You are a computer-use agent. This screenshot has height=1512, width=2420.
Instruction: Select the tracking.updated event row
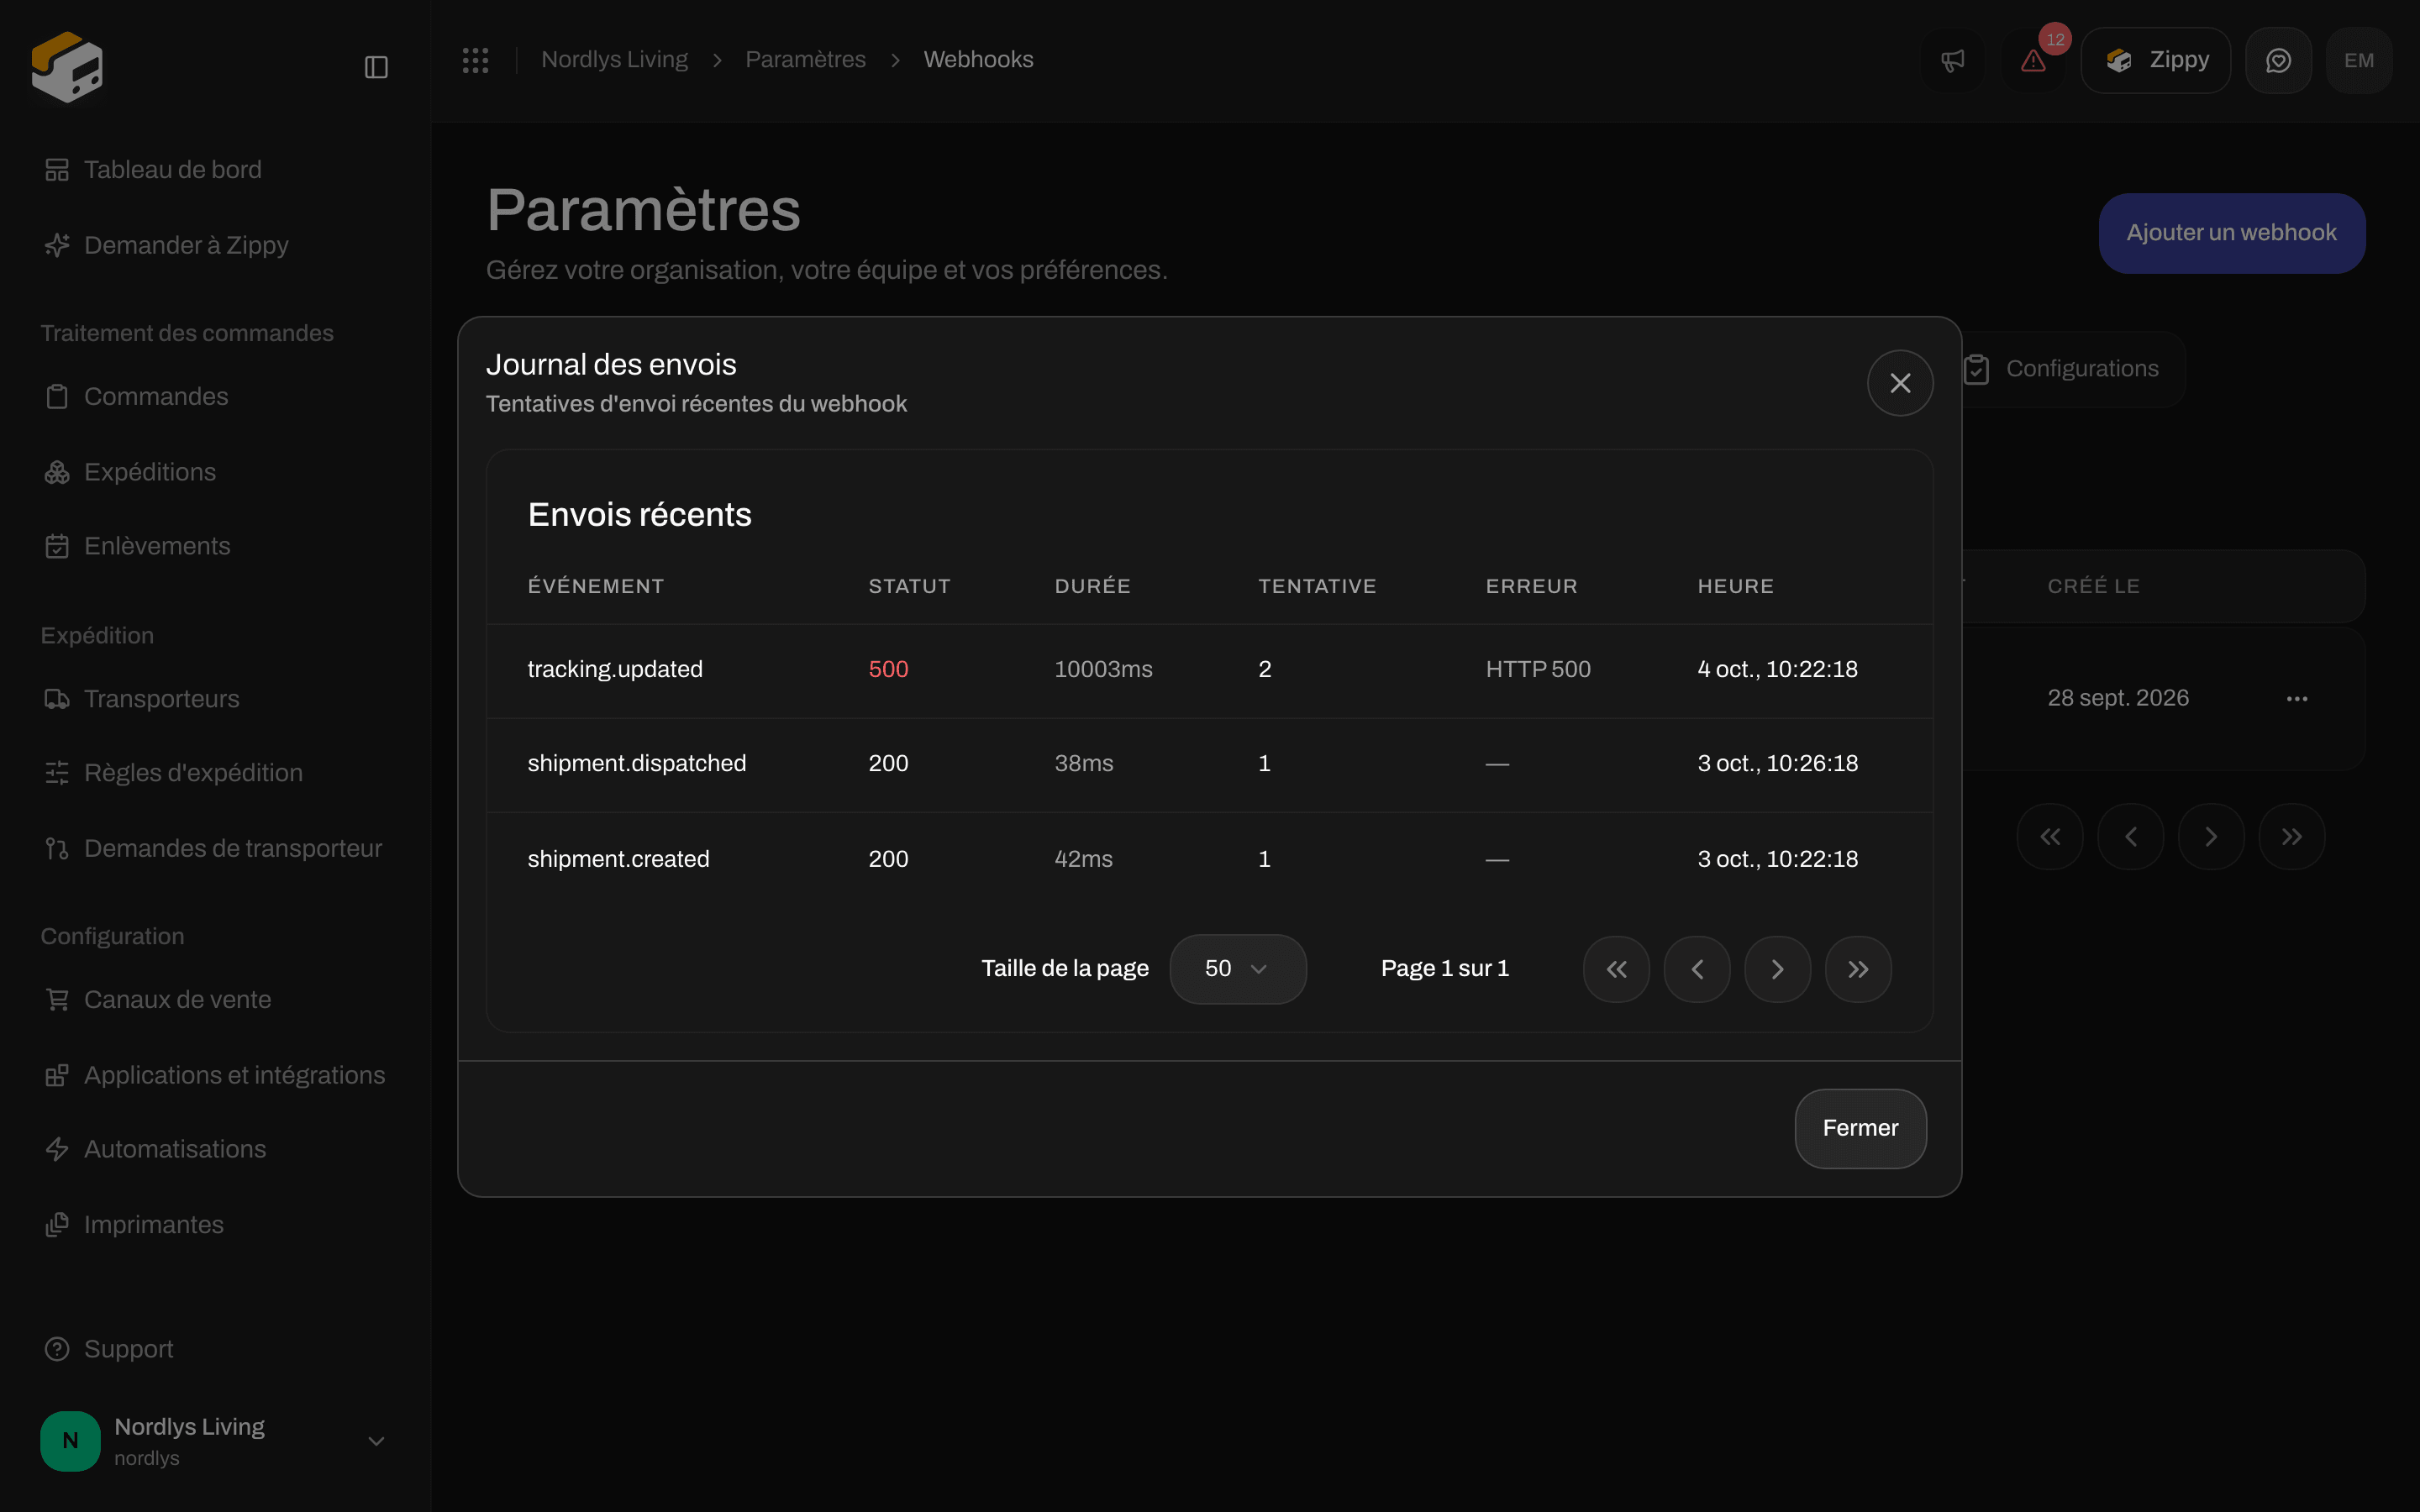(x=1209, y=670)
